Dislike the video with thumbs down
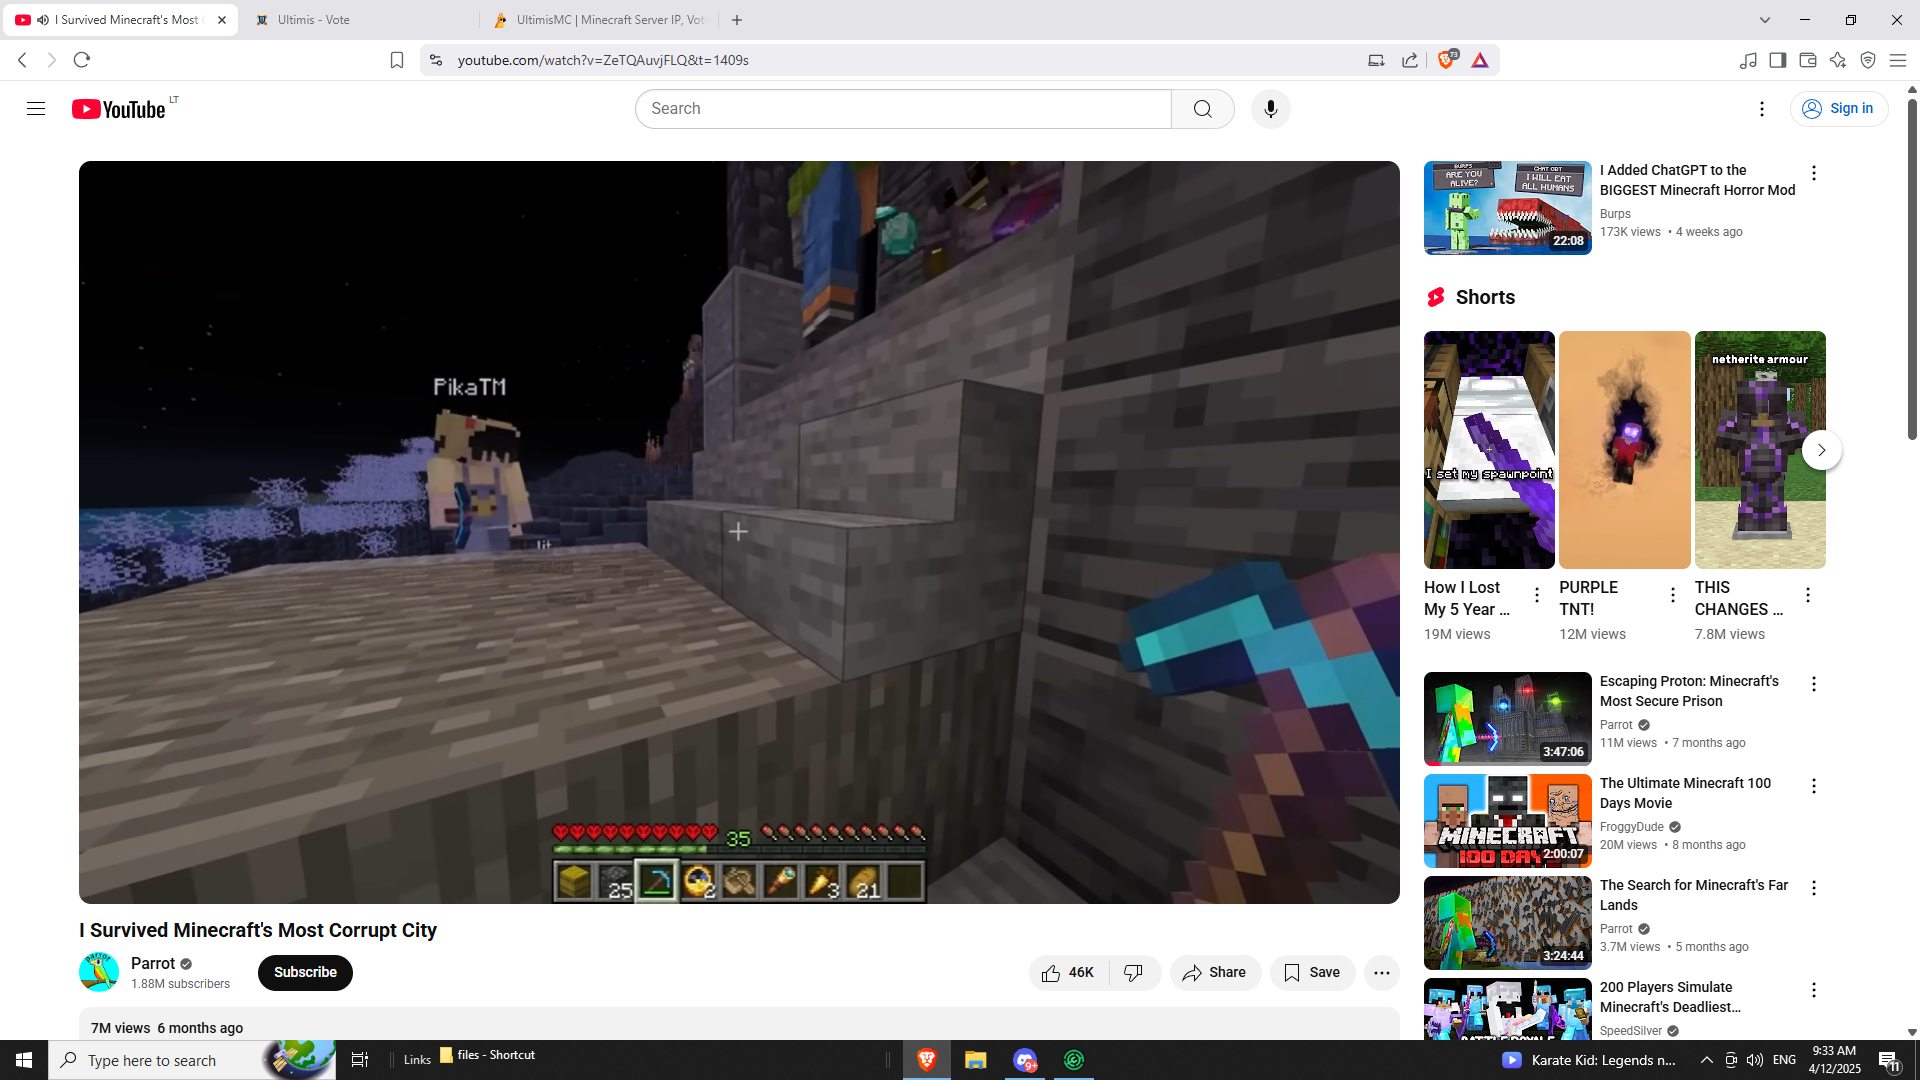 point(1134,973)
